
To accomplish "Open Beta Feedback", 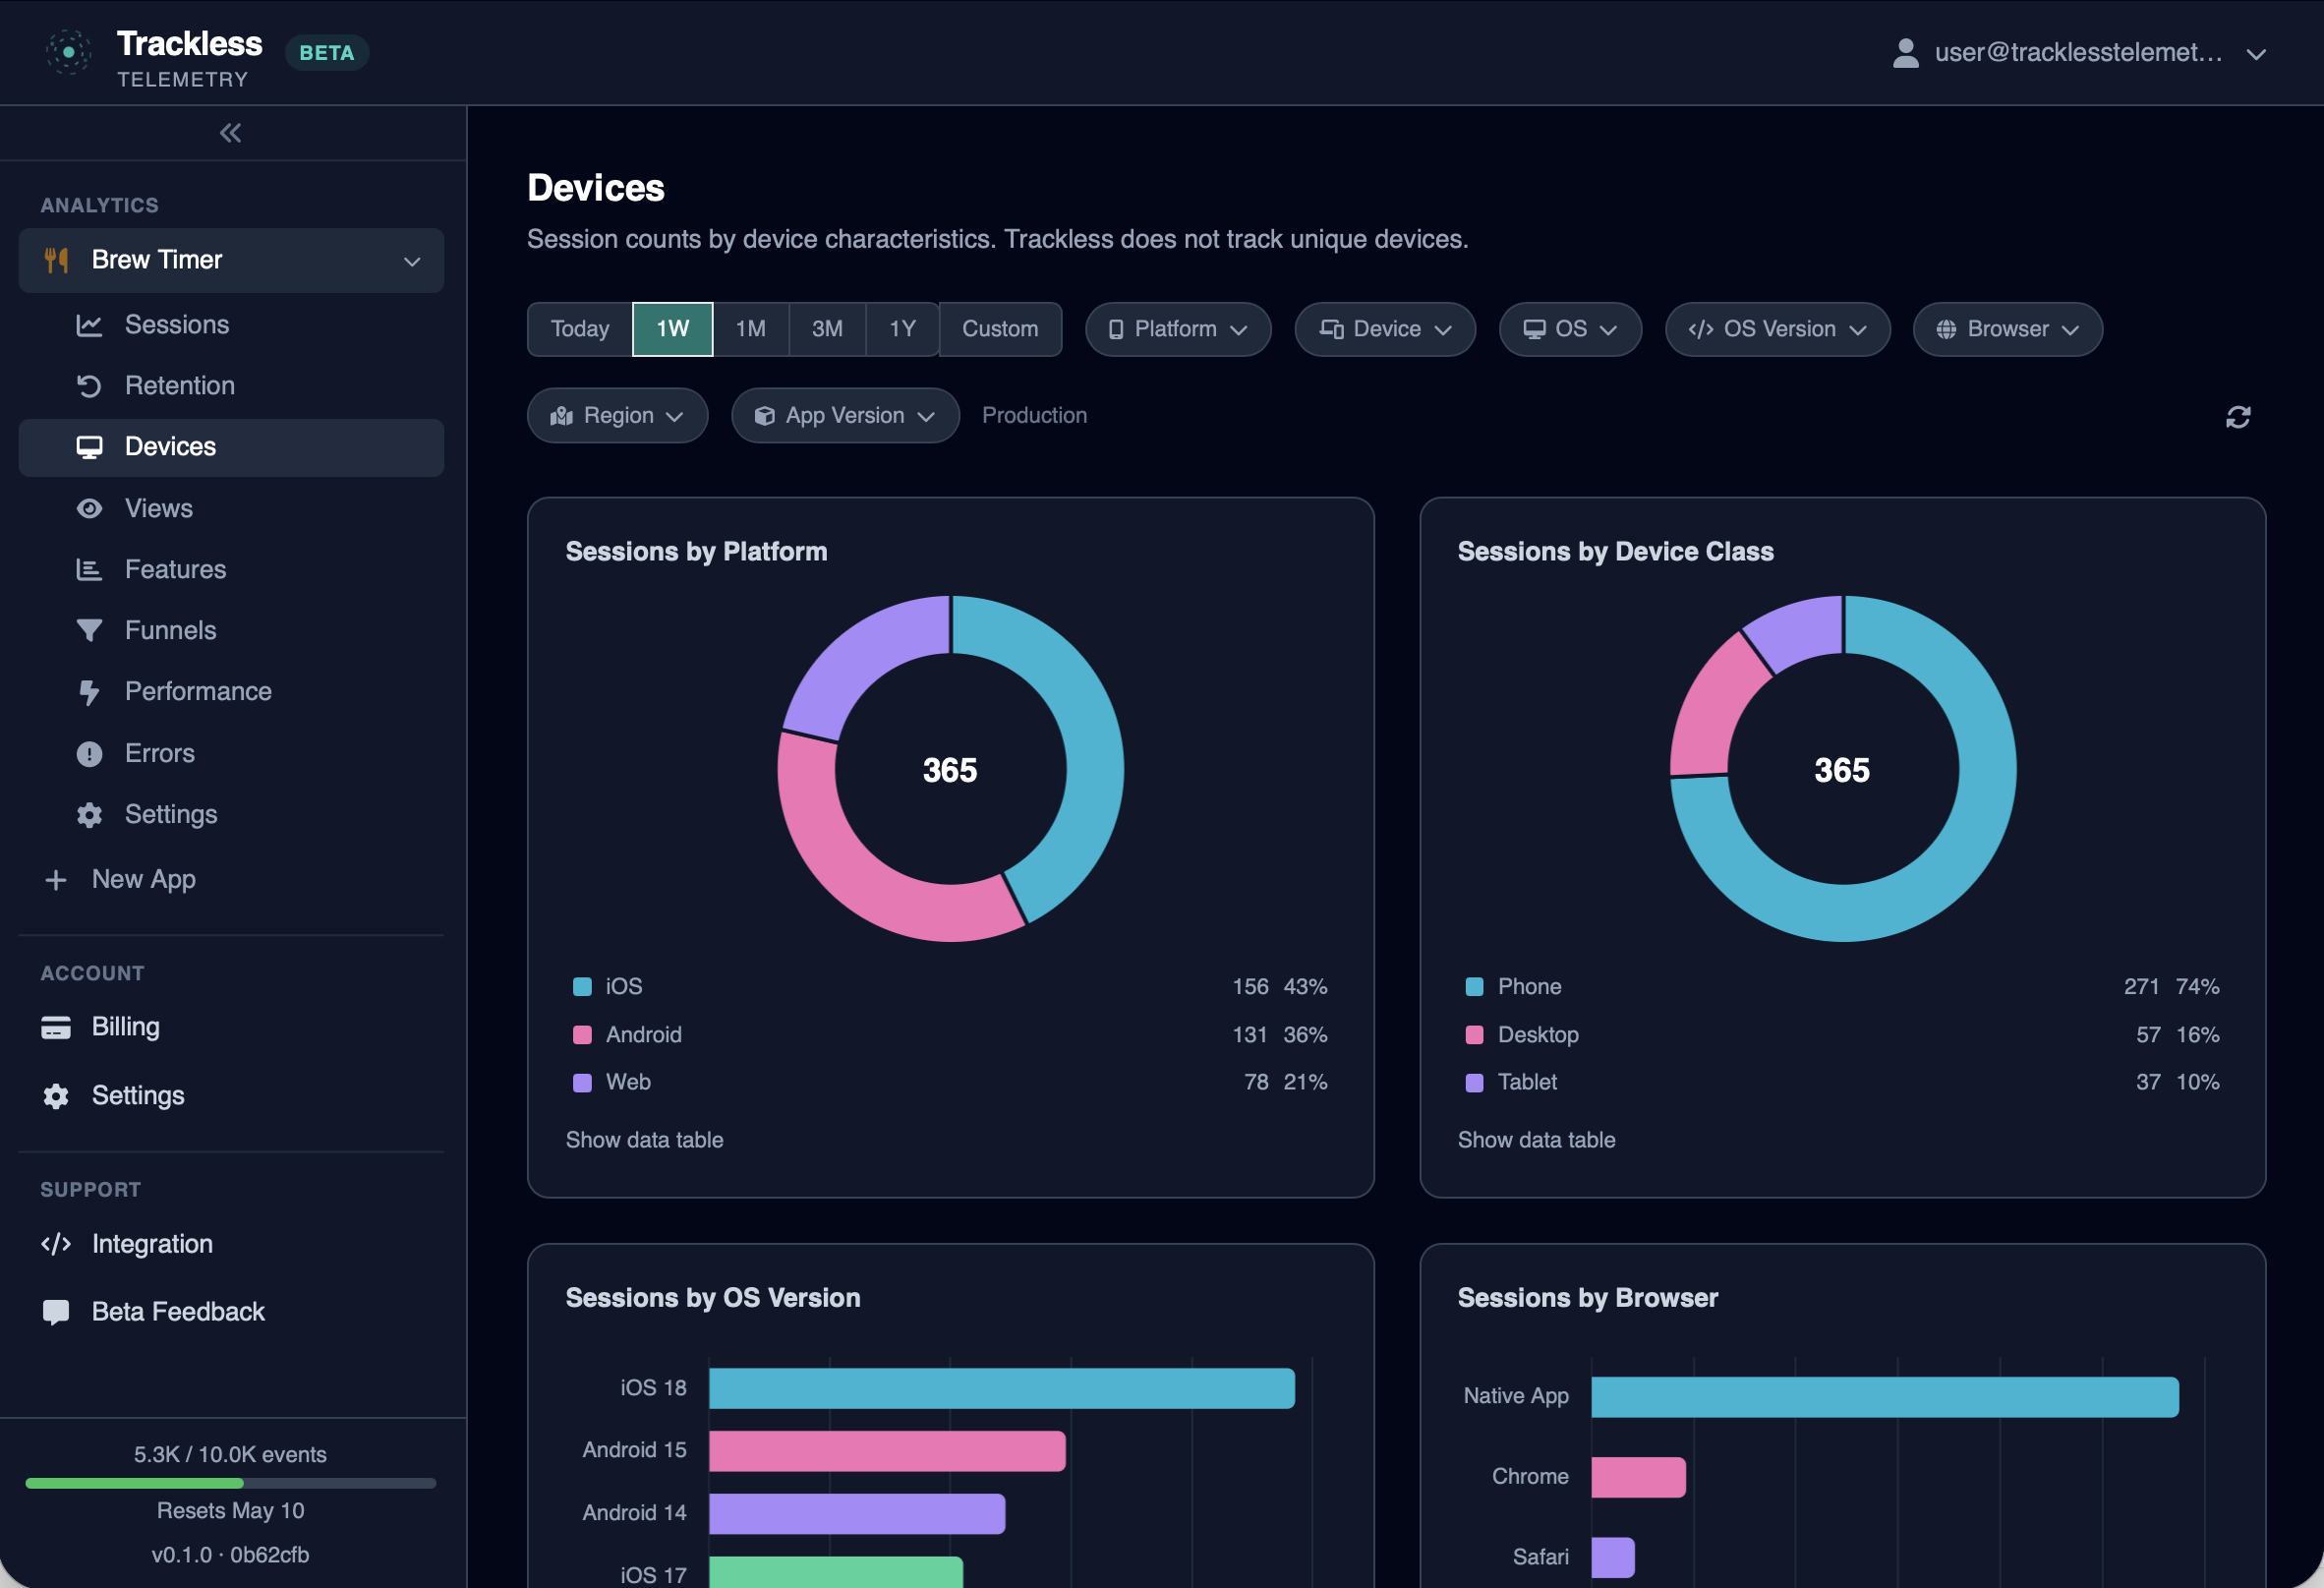I will tap(231, 1312).
